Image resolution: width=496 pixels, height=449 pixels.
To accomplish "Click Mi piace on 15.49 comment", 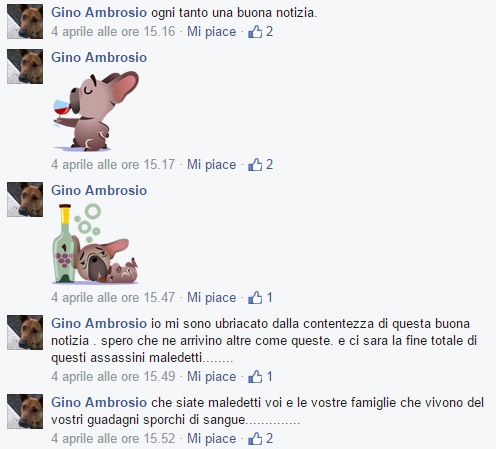I will tap(211, 377).
